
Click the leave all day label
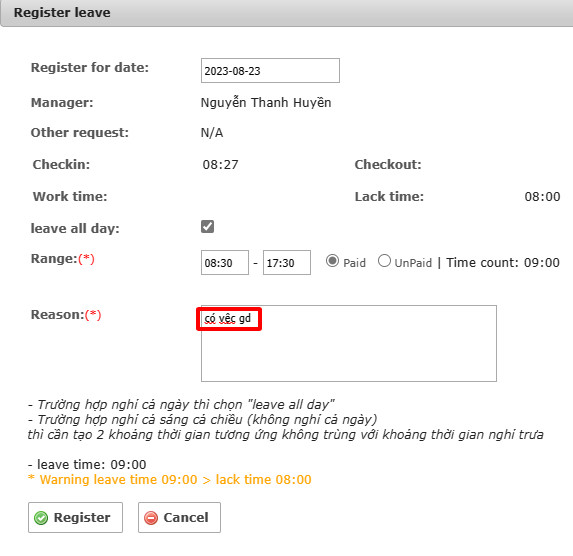tap(75, 228)
